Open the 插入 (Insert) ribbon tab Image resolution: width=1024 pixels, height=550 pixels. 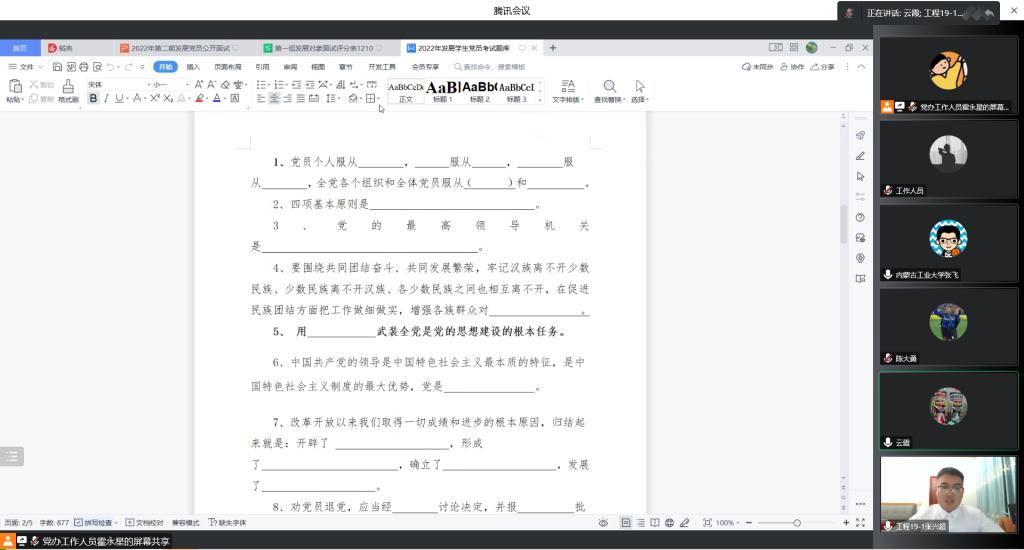point(193,67)
